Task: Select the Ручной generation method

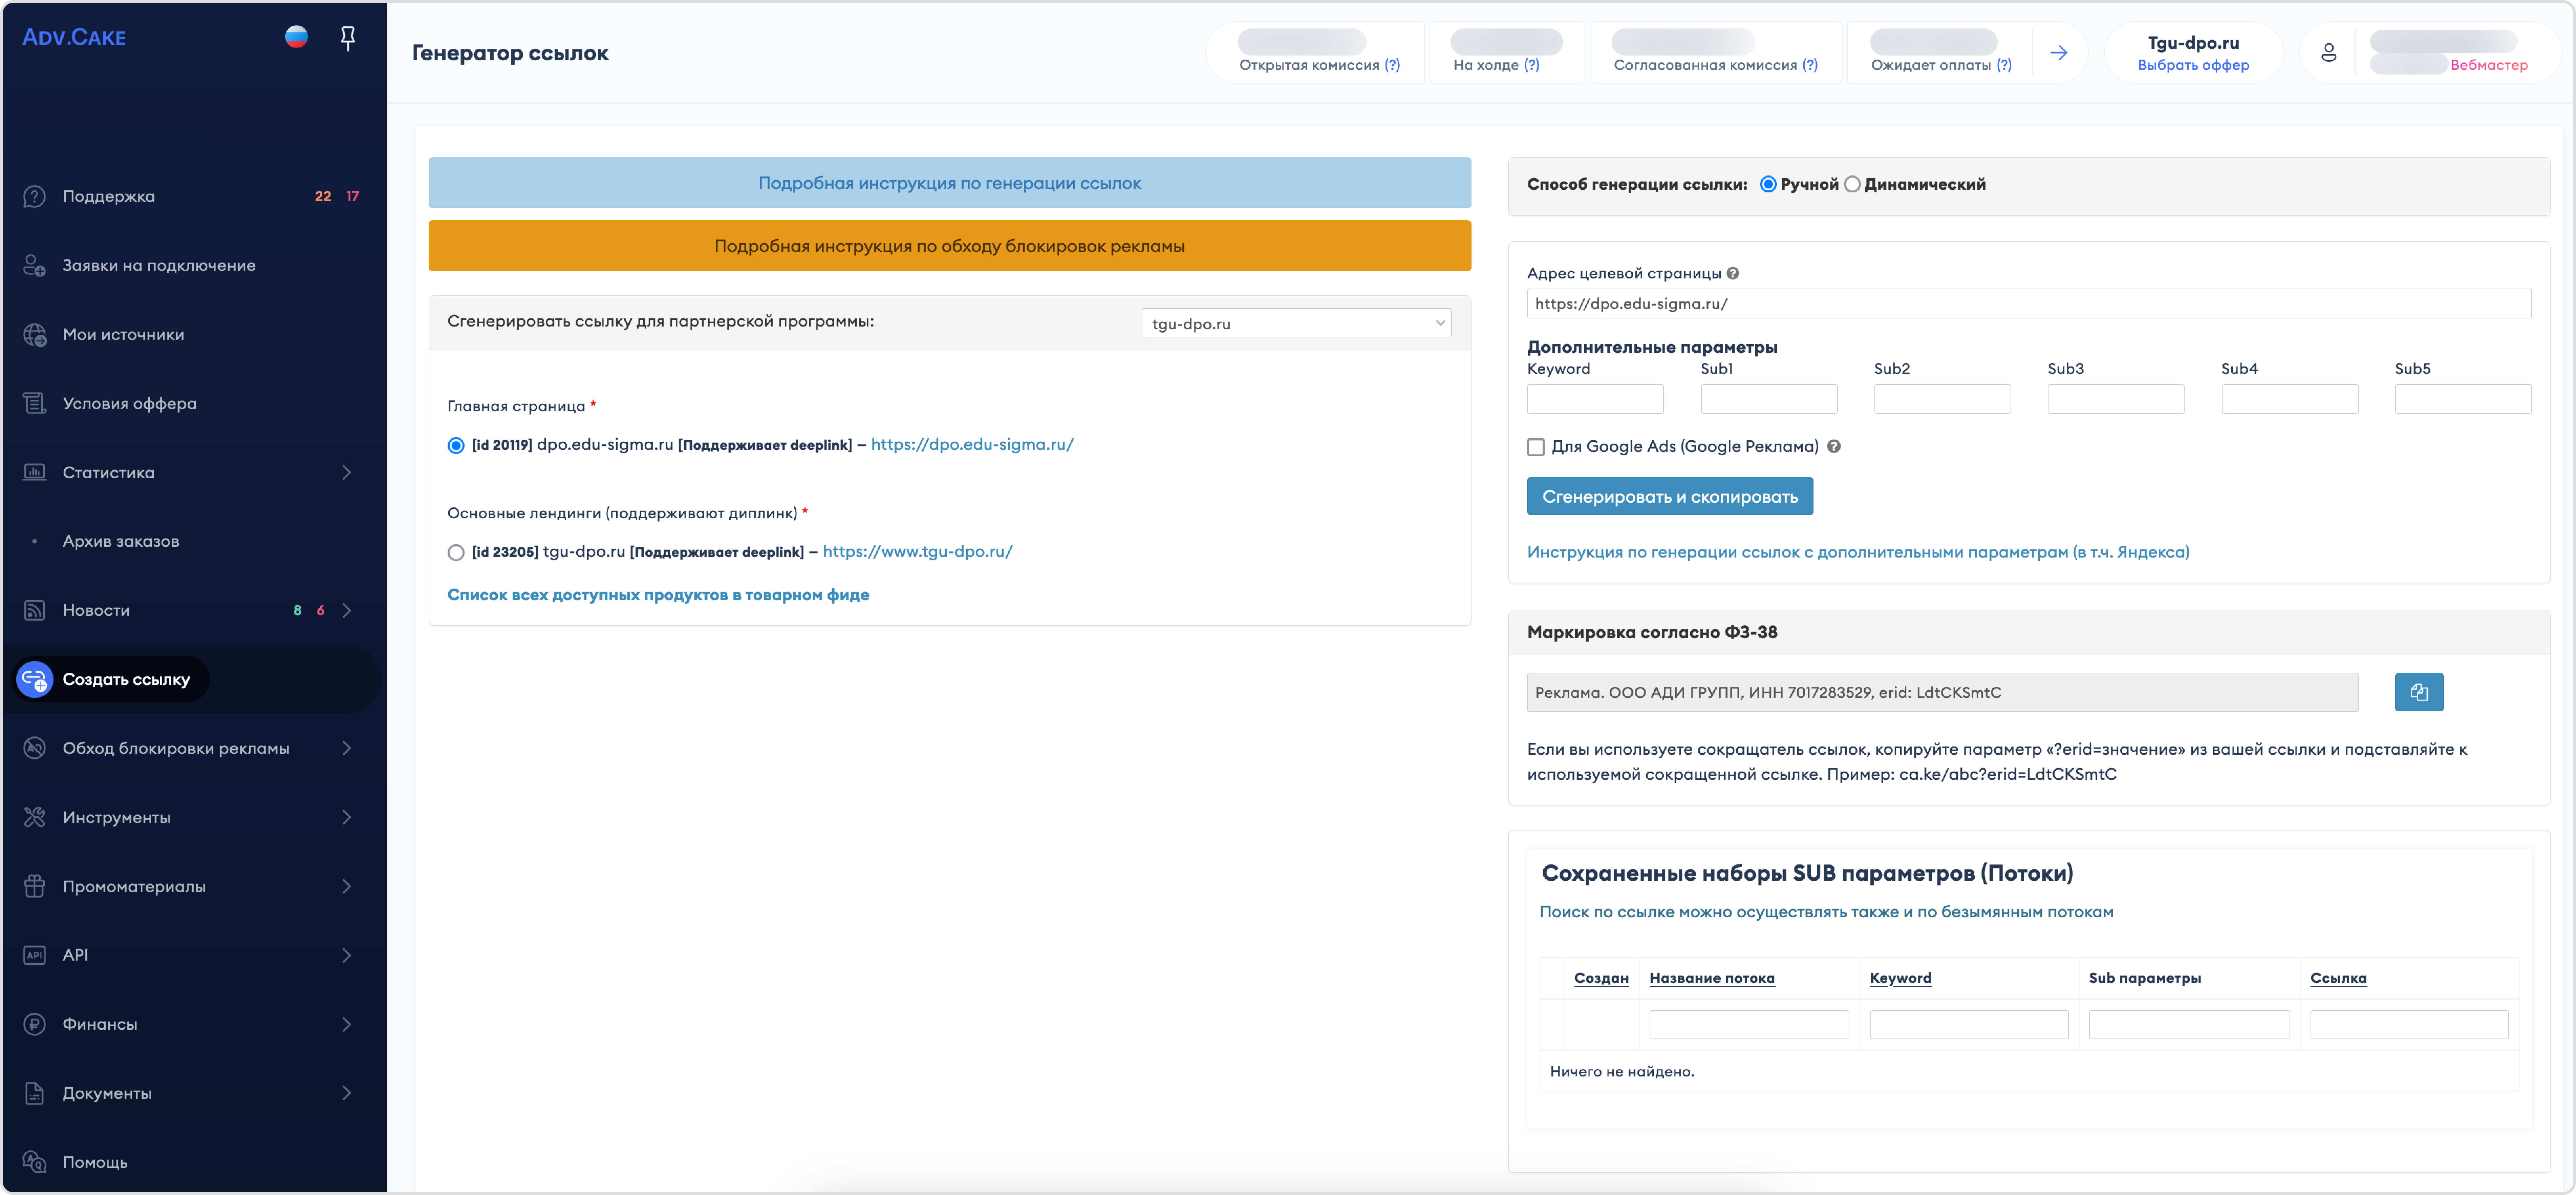Action: coord(1768,184)
